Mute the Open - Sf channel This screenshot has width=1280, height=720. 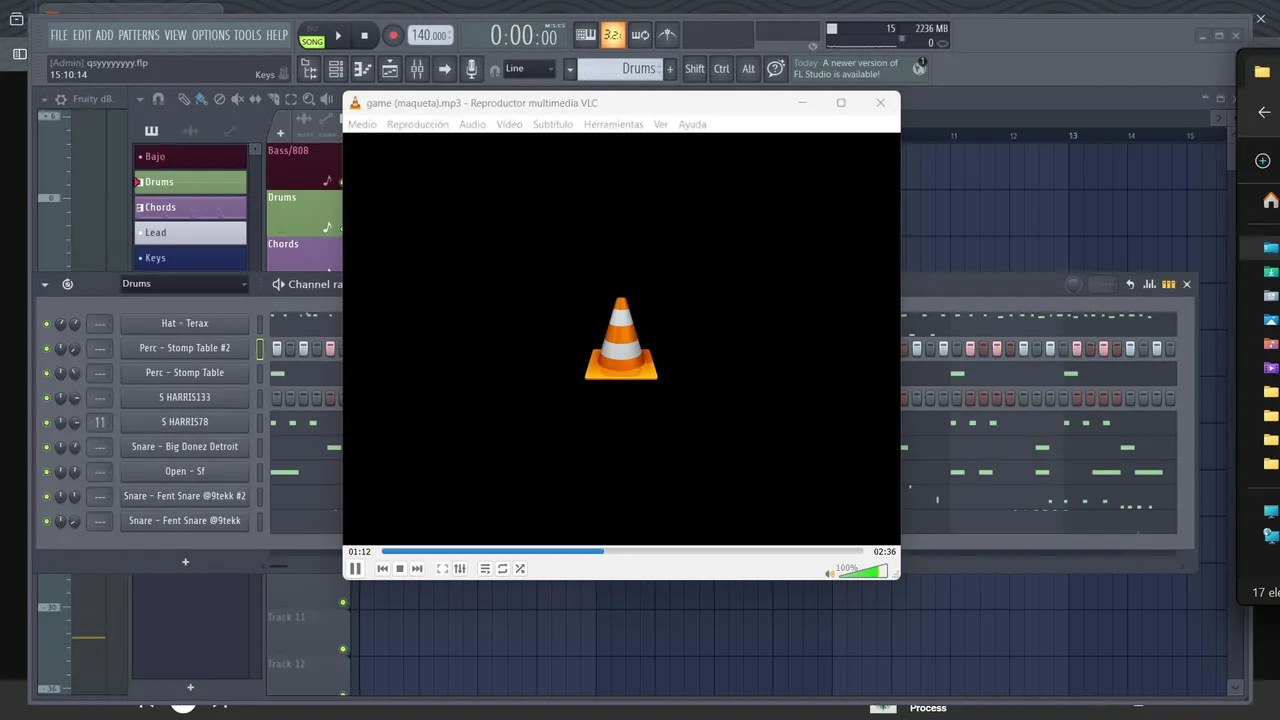(46, 472)
